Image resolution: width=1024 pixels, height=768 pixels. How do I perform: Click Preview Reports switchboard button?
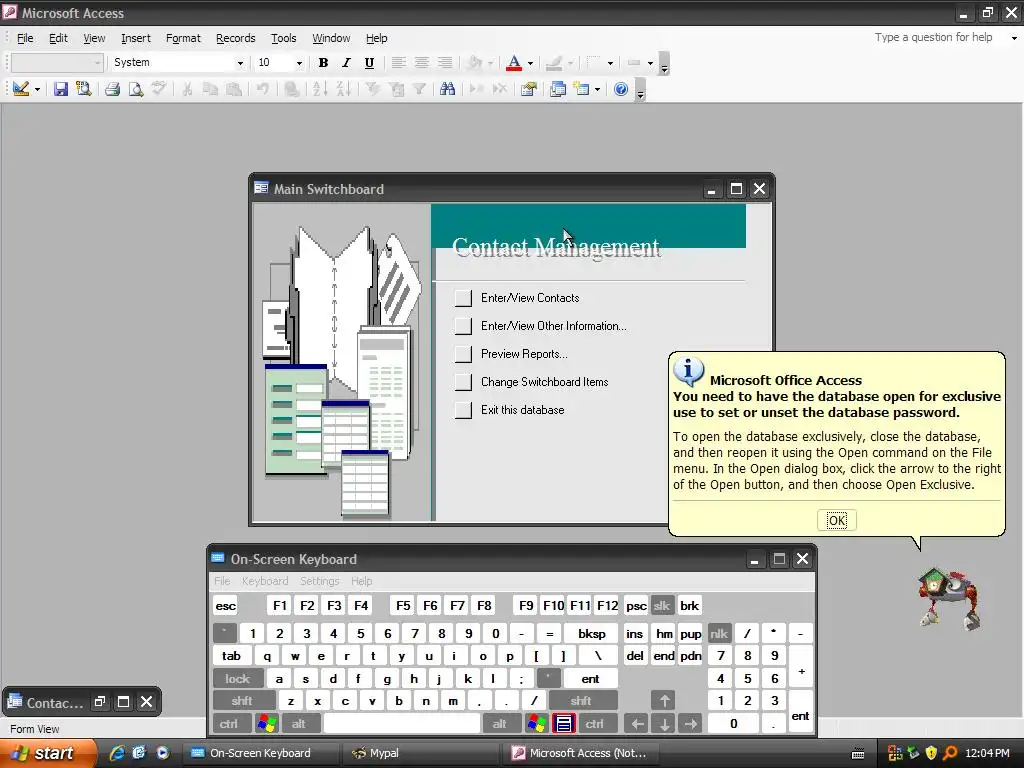coord(463,354)
